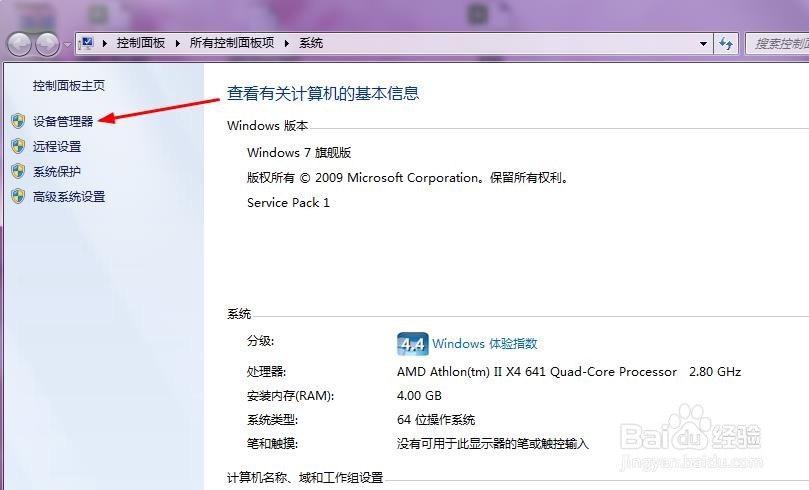Click the 64 位操作系统 value
The height and width of the screenshot is (490, 809).
[x=435, y=419]
